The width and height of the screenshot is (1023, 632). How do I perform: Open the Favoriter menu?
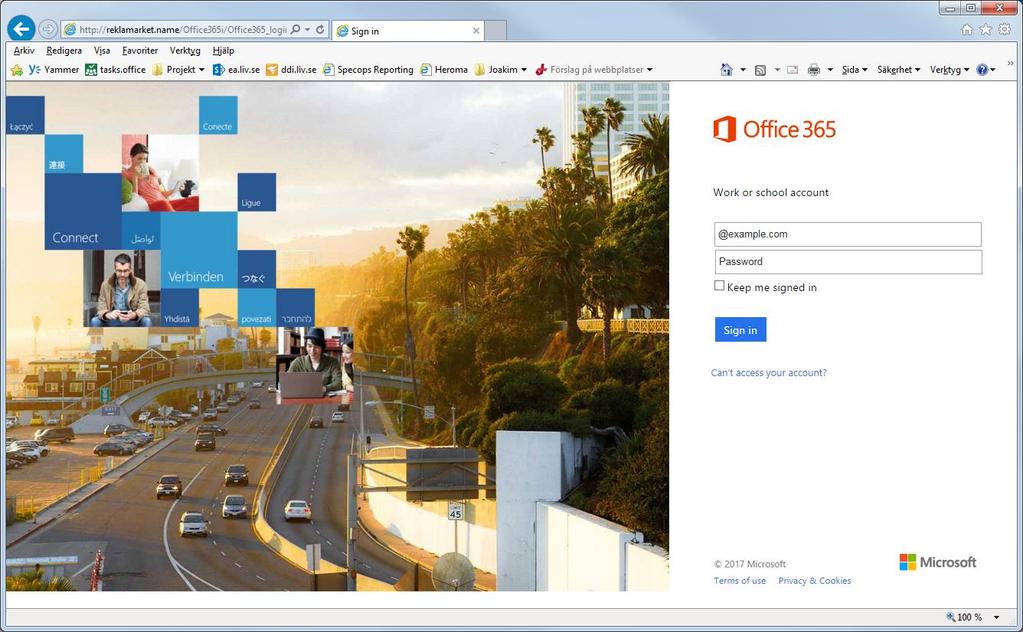[x=140, y=50]
